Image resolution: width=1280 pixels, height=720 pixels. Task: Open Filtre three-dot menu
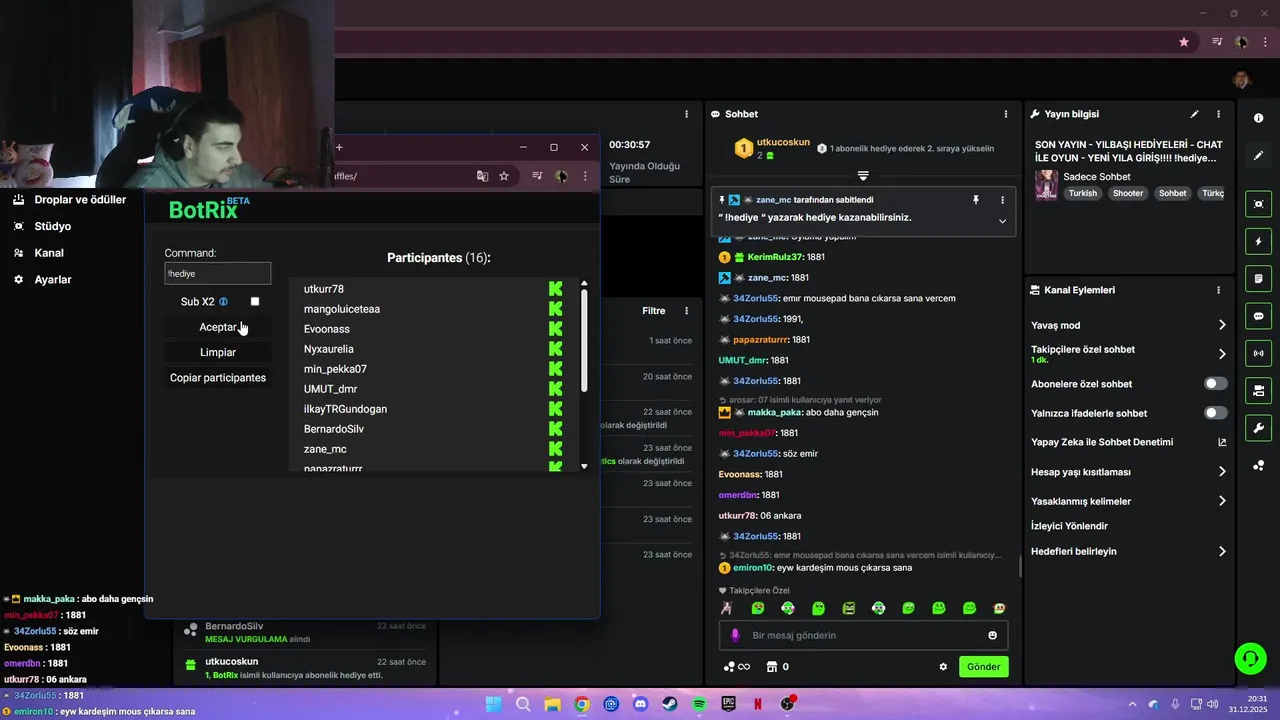(686, 311)
